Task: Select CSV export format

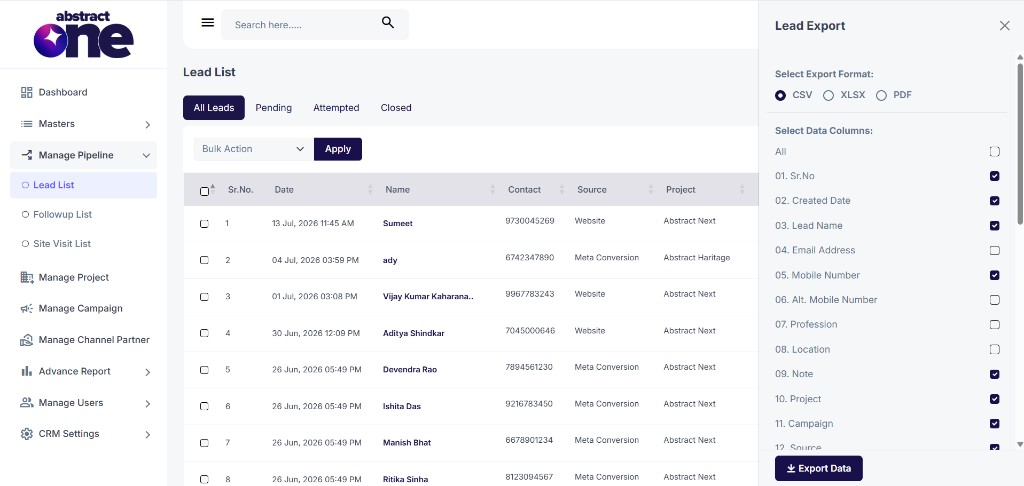Action: click(x=780, y=95)
